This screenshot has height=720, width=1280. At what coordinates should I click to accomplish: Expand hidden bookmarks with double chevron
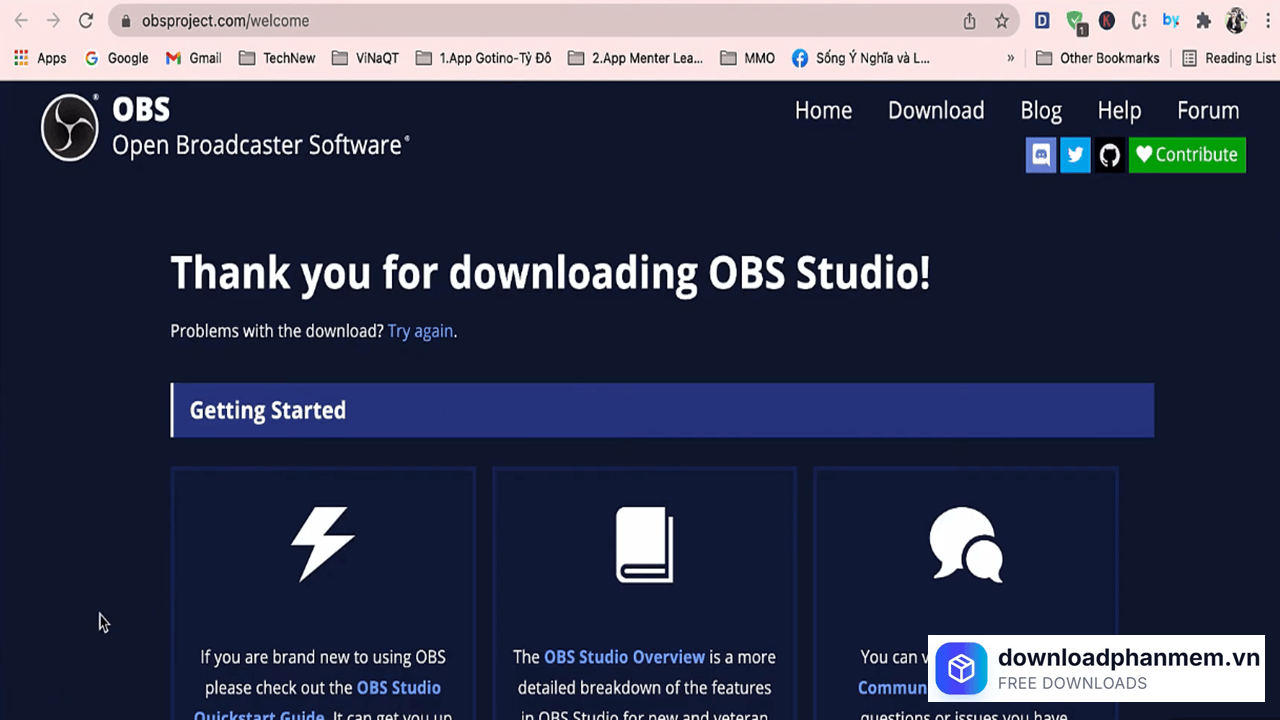[x=1010, y=58]
